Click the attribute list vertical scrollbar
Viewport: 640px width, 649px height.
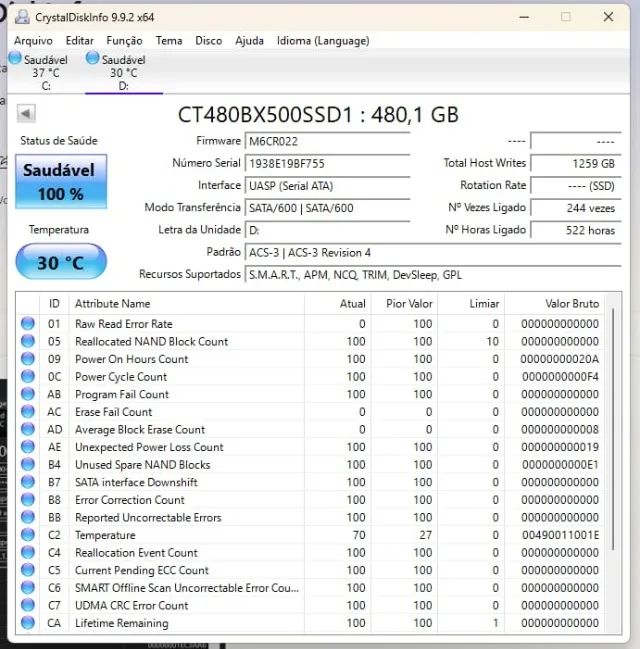[613, 429]
